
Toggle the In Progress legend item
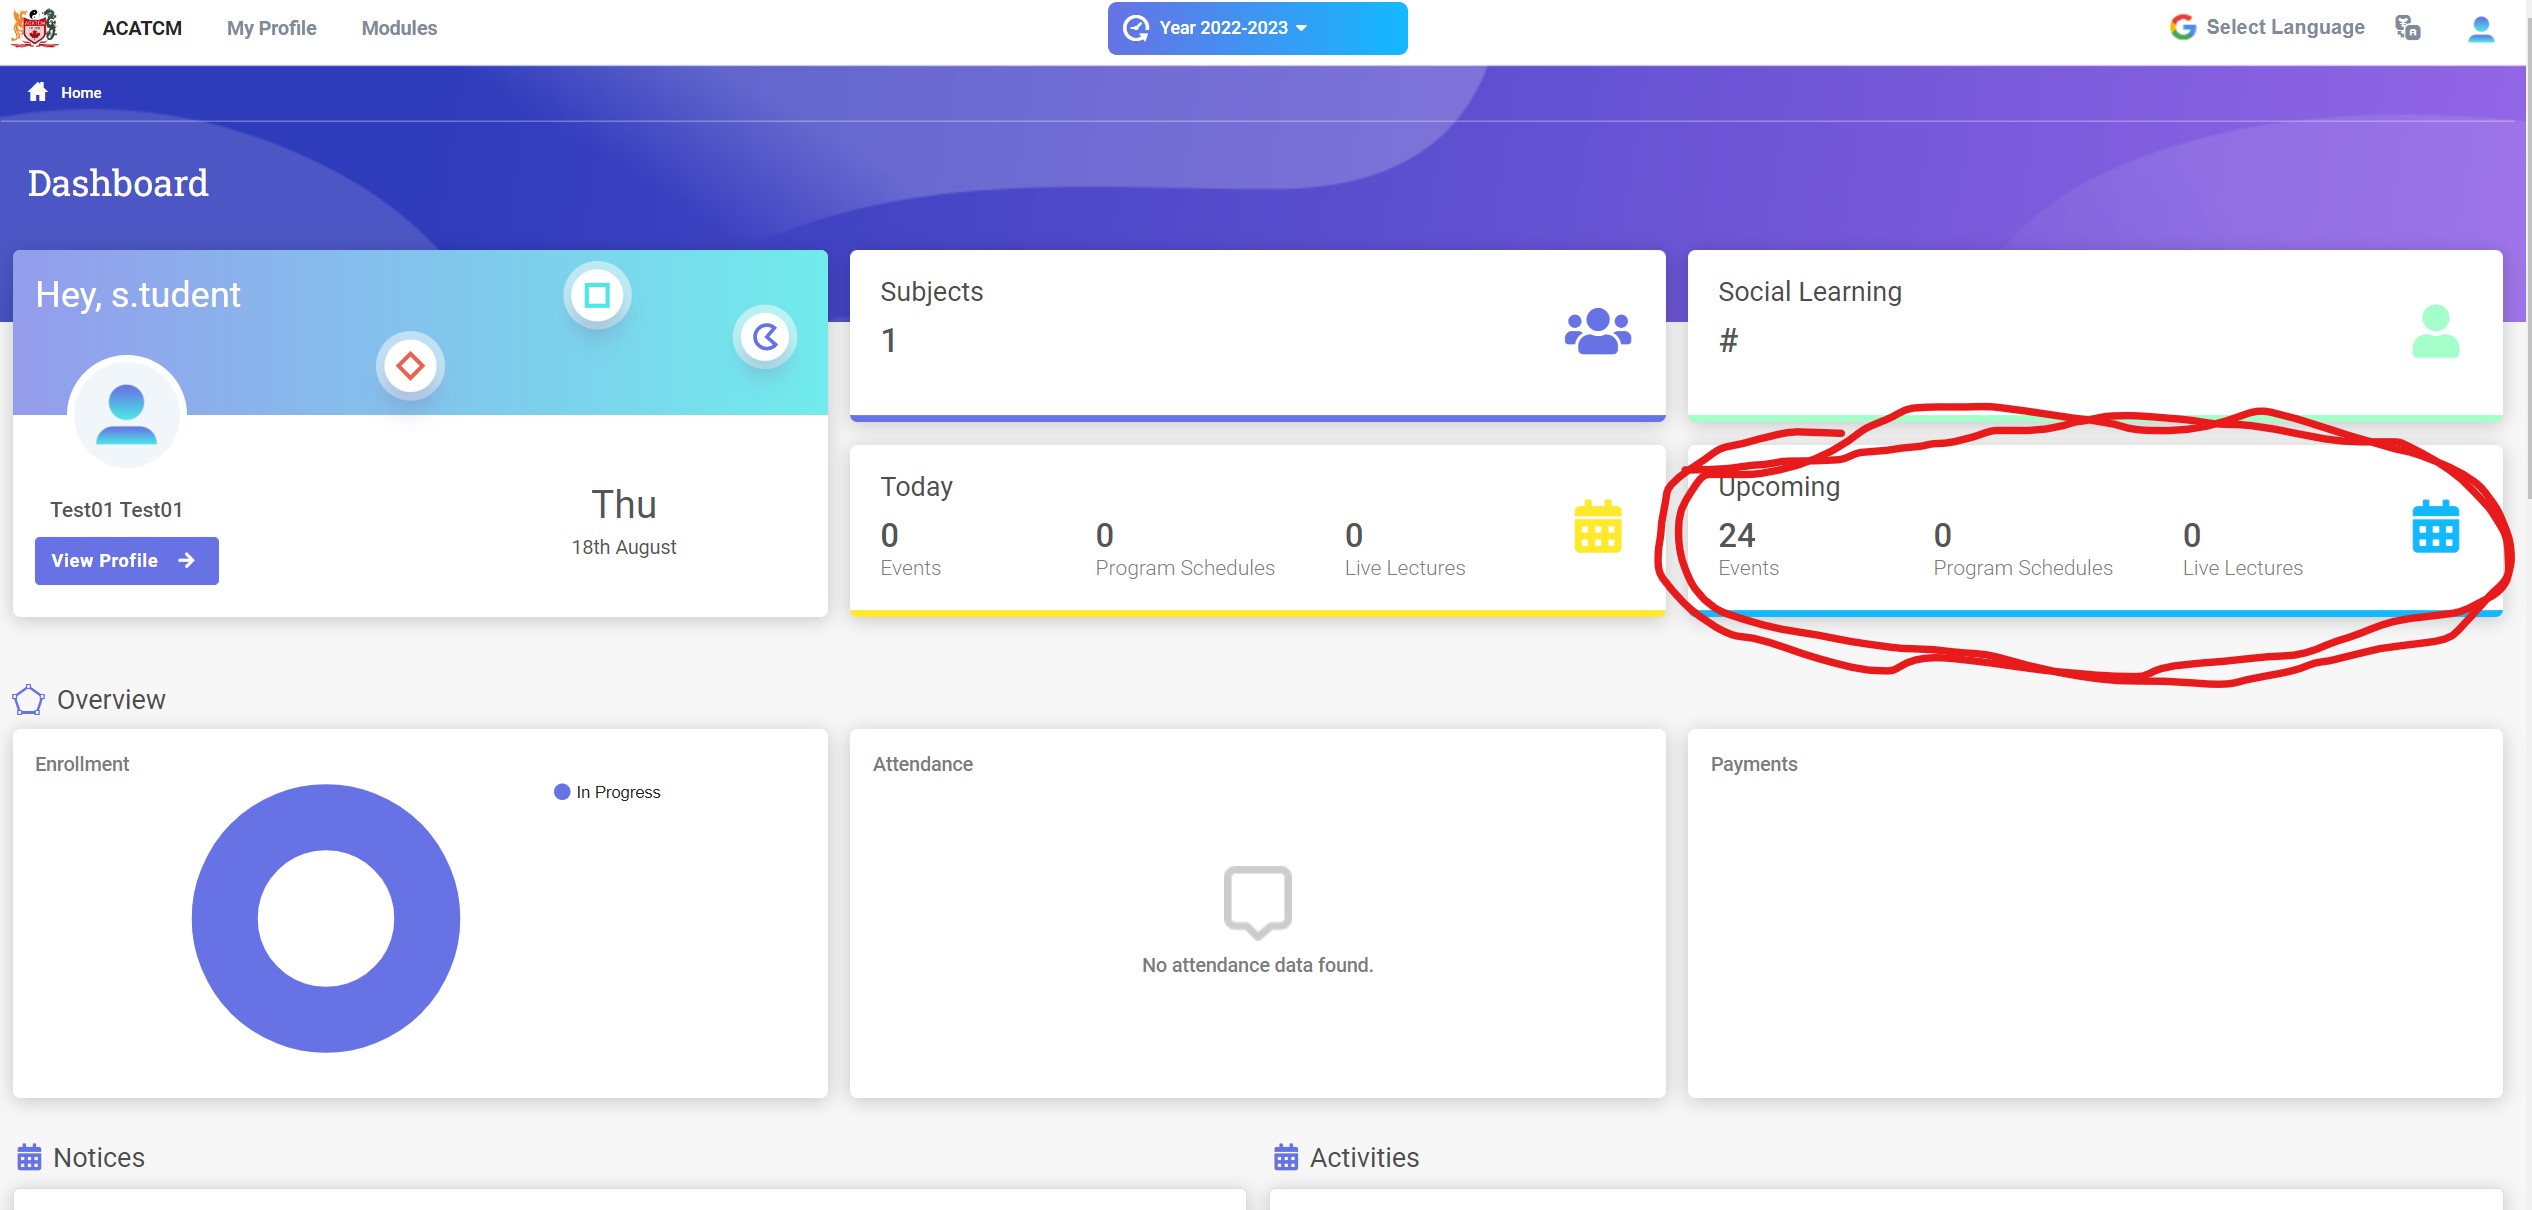tap(607, 792)
